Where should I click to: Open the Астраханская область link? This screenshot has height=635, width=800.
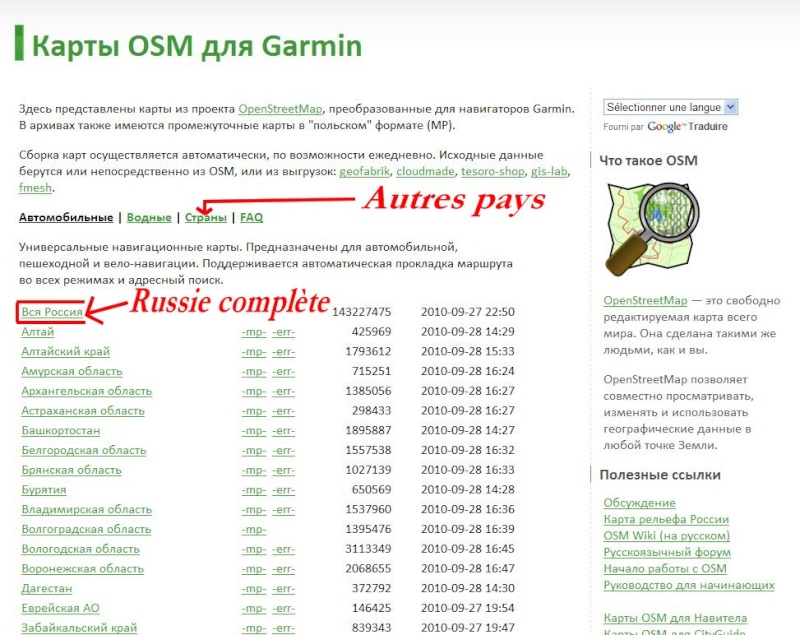click(x=83, y=411)
